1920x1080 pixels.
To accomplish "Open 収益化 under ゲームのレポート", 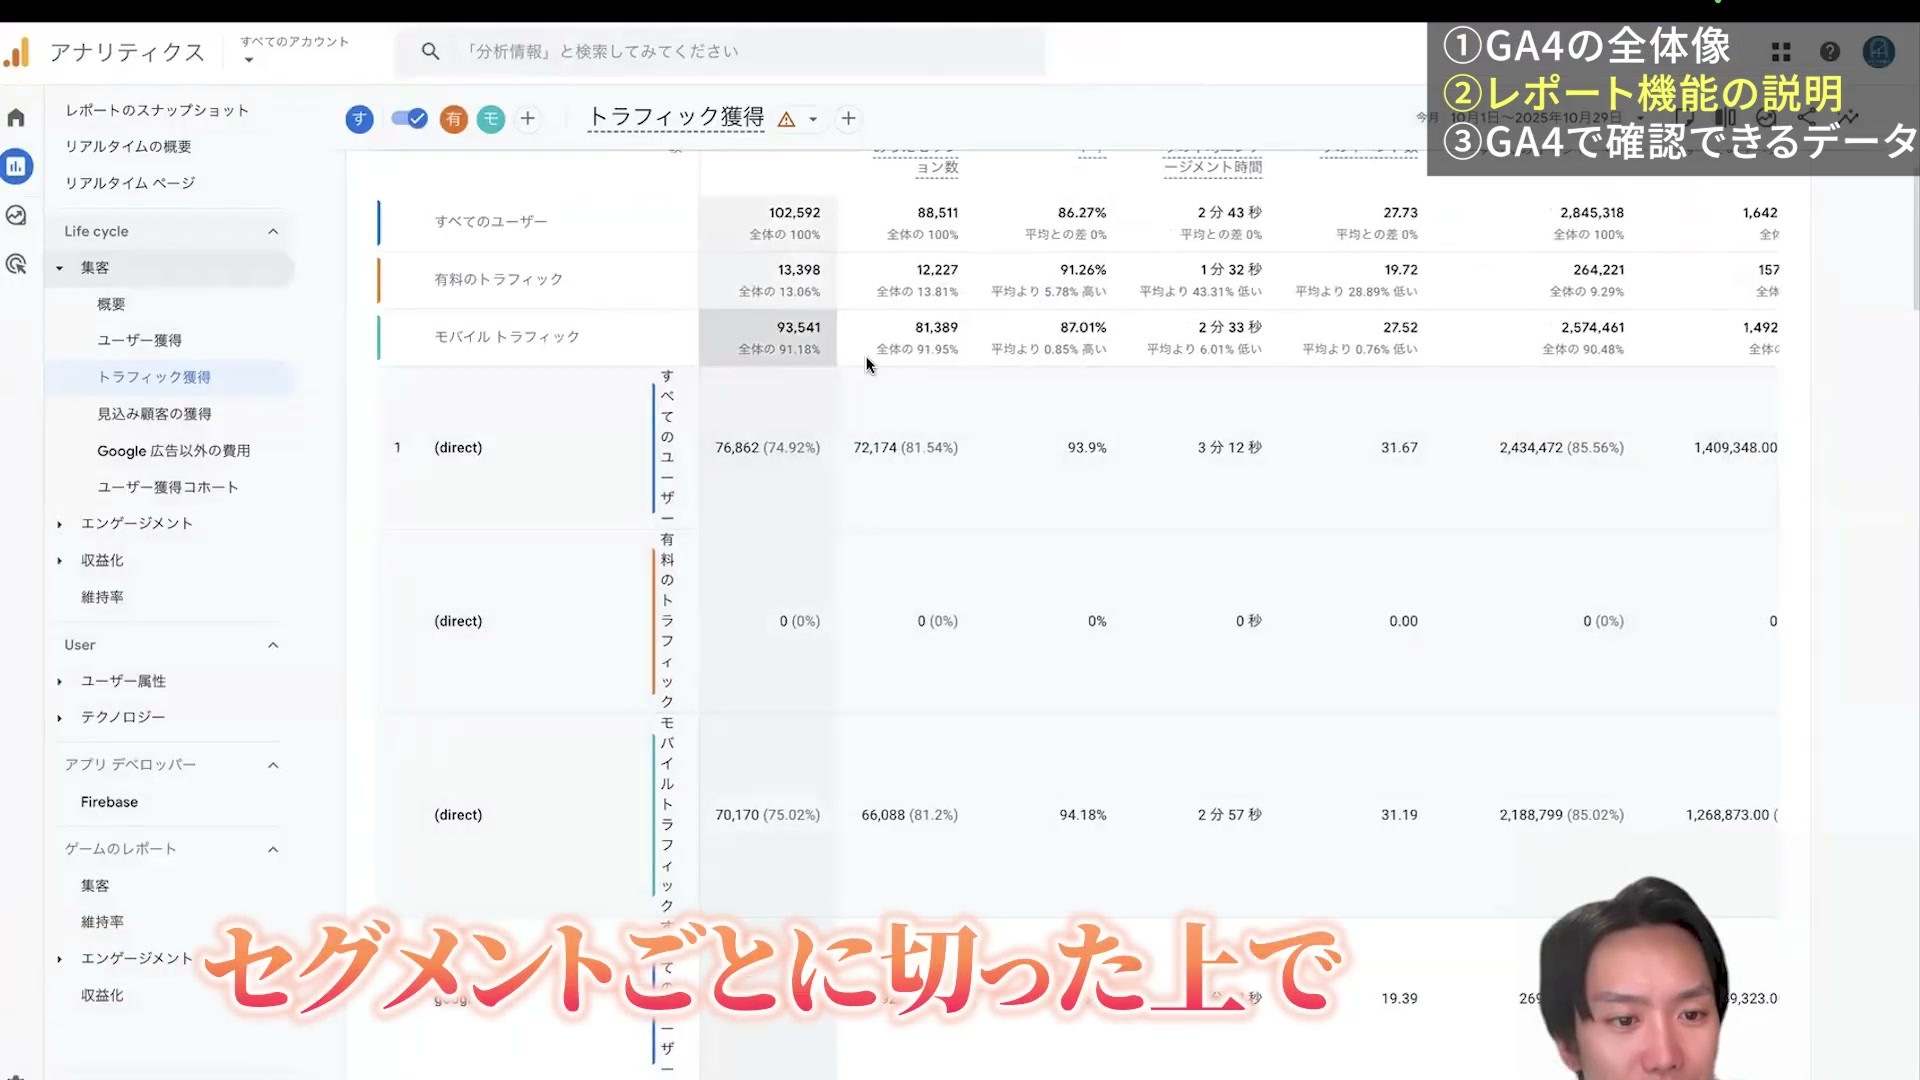I will coord(102,996).
